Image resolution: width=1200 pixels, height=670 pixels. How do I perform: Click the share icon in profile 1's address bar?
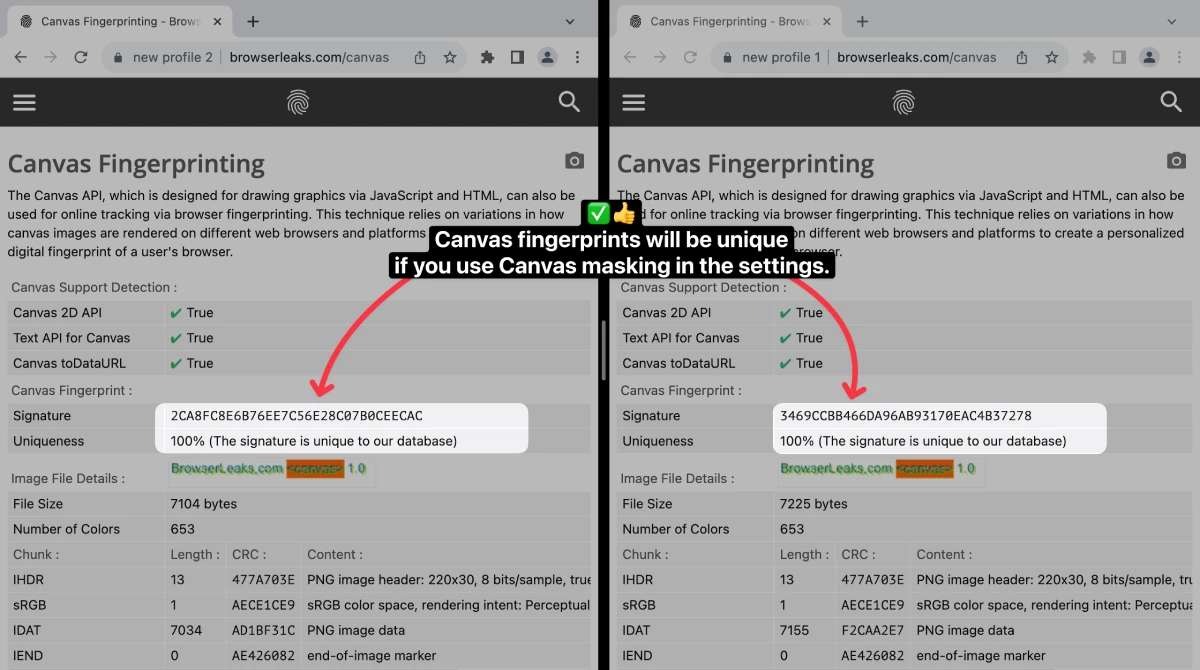[x=1020, y=57]
